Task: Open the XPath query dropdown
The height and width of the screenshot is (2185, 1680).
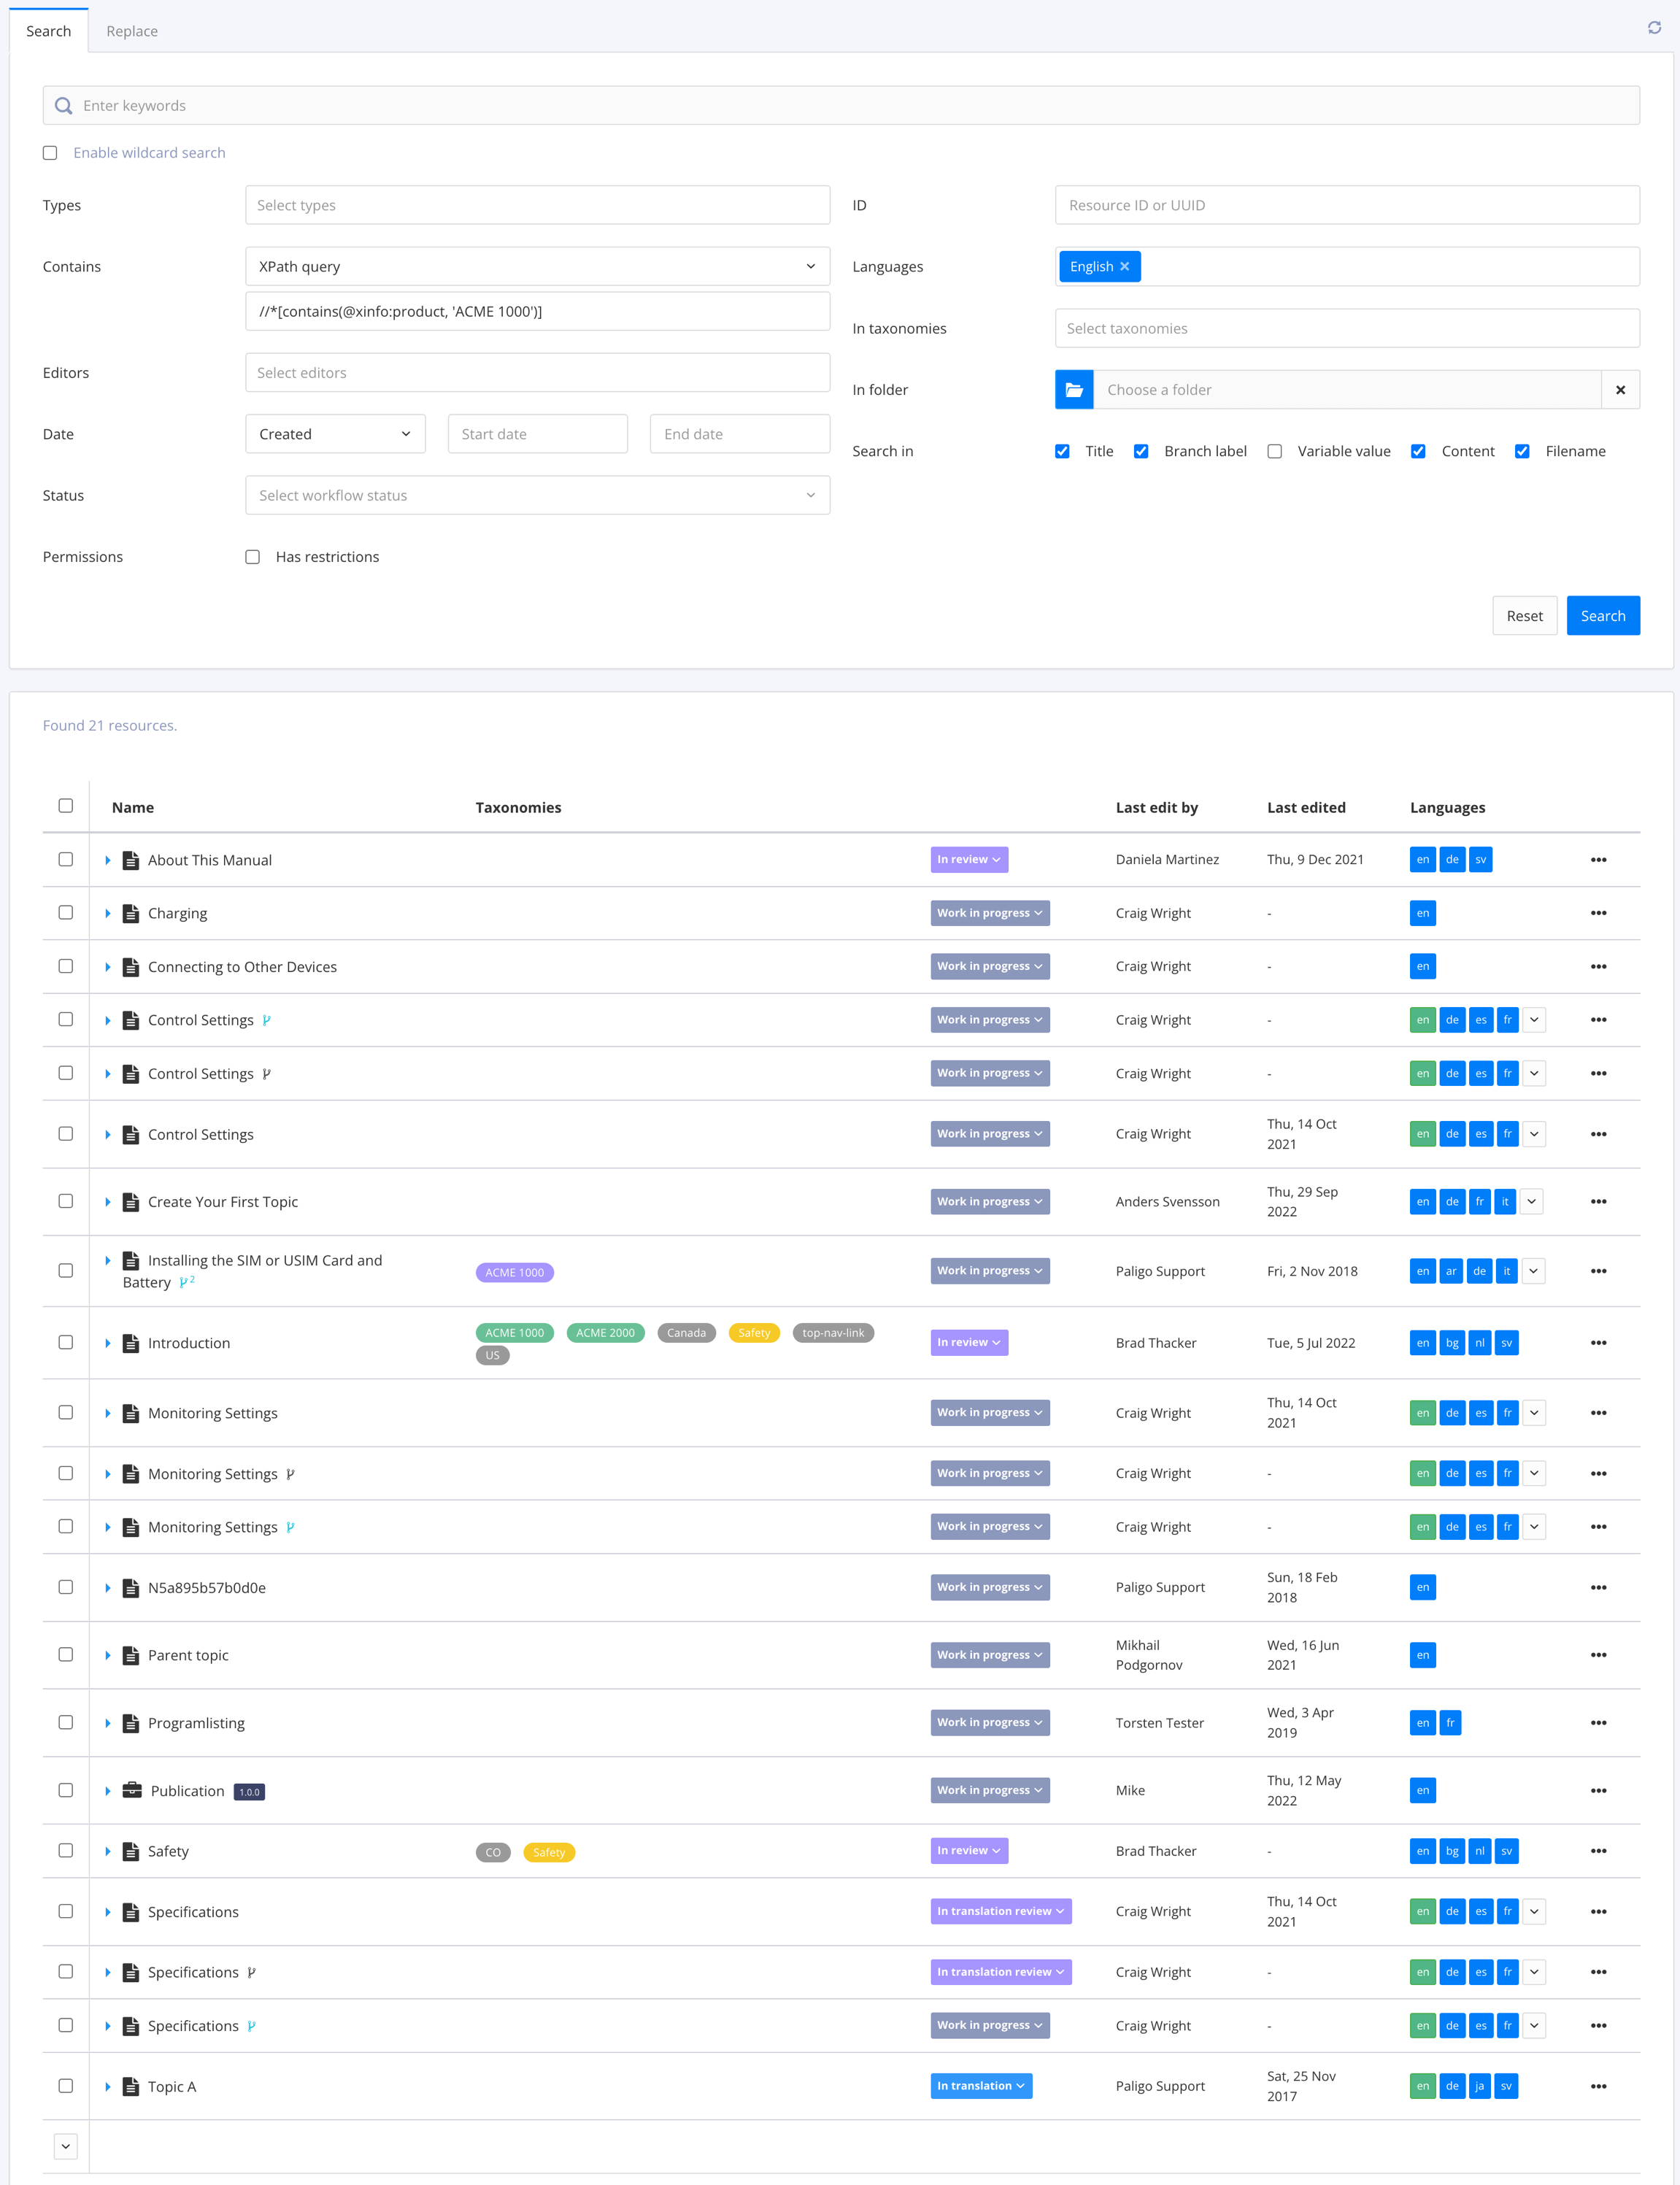Action: (537, 267)
